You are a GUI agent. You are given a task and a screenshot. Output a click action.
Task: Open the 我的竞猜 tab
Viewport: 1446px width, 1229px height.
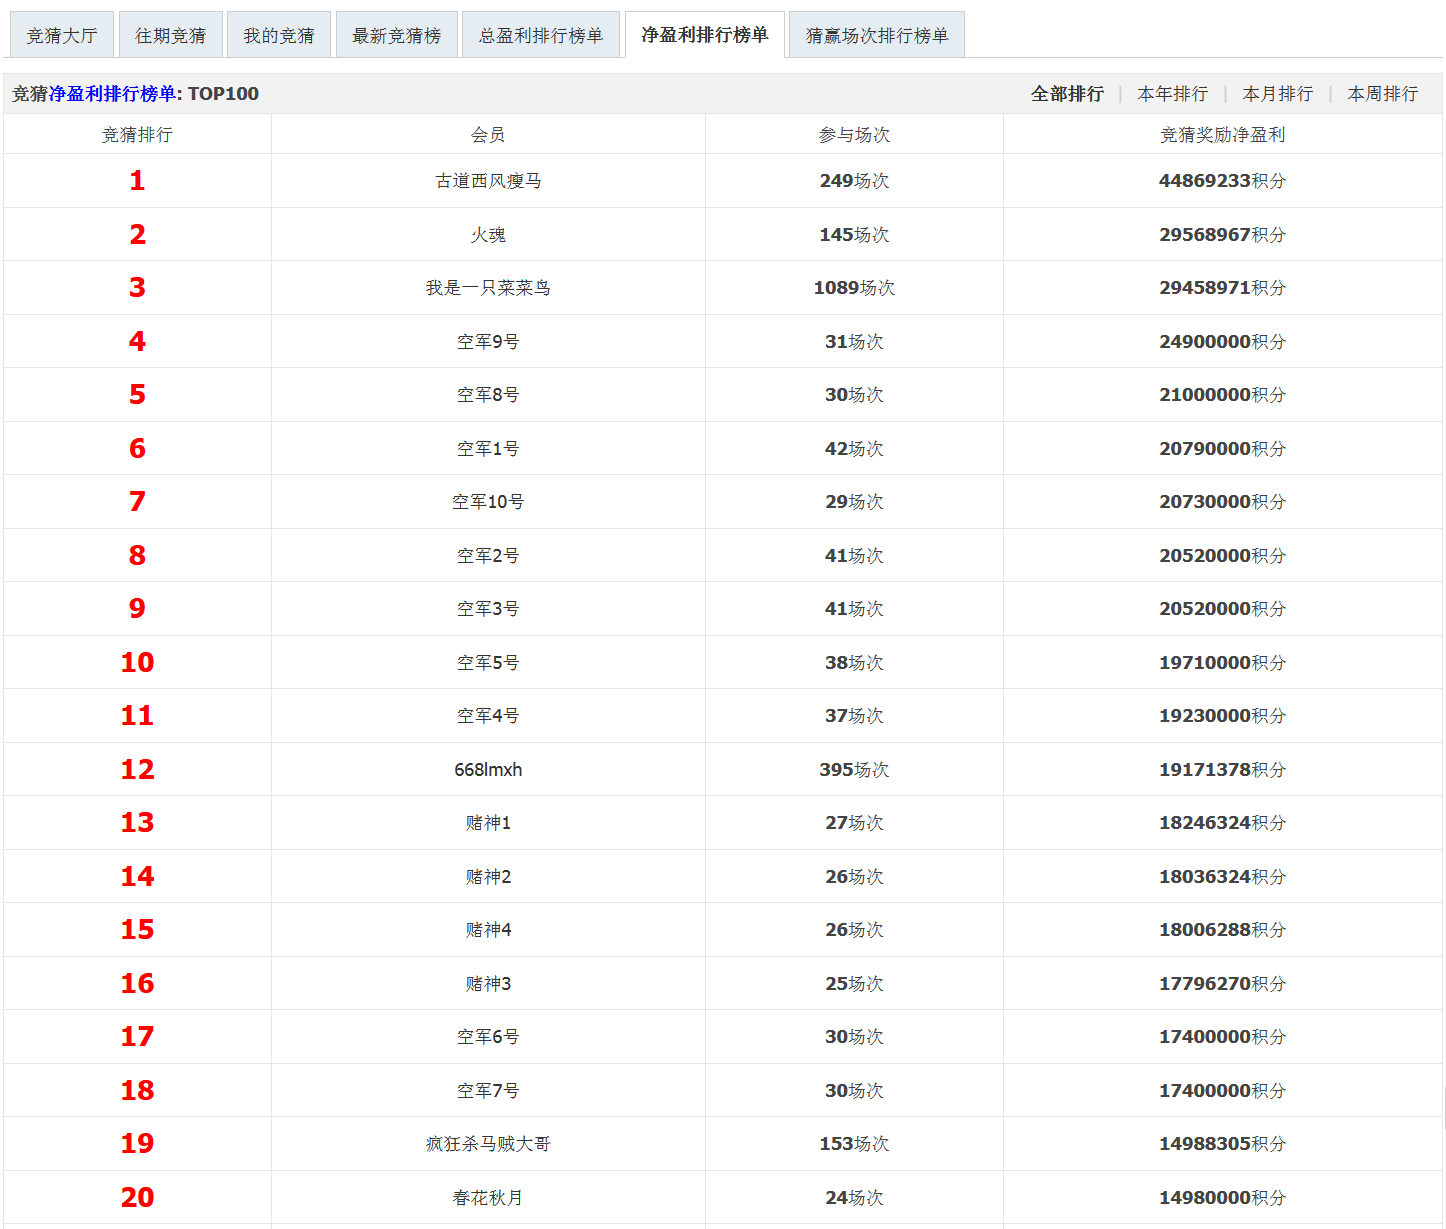click(x=279, y=36)
